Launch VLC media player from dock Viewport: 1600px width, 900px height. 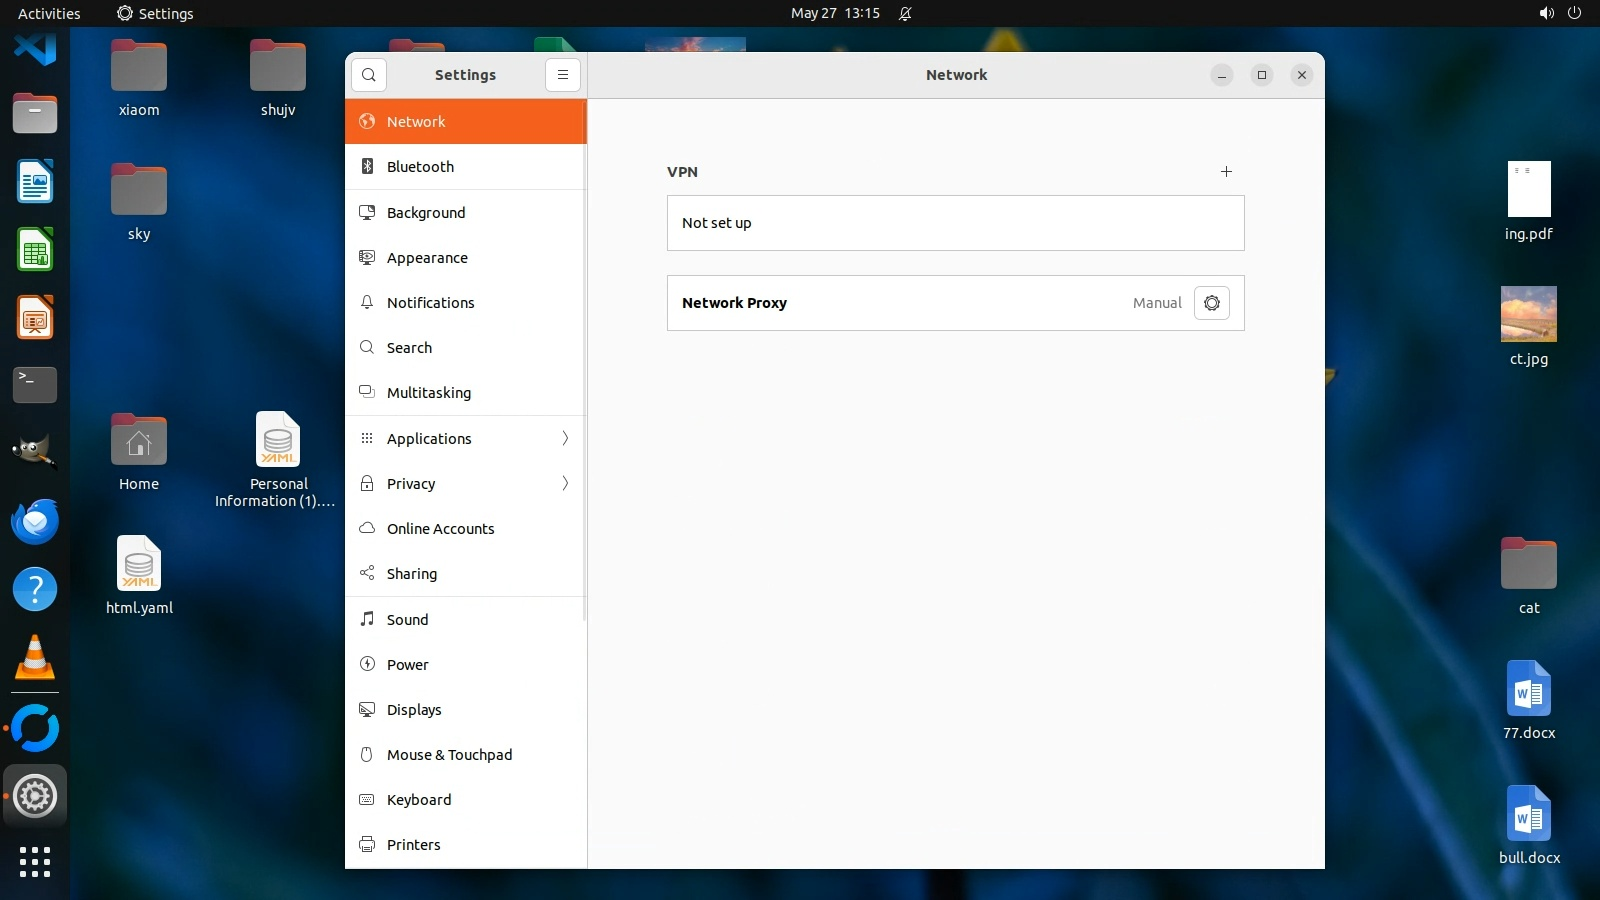(x=35, y=657)
